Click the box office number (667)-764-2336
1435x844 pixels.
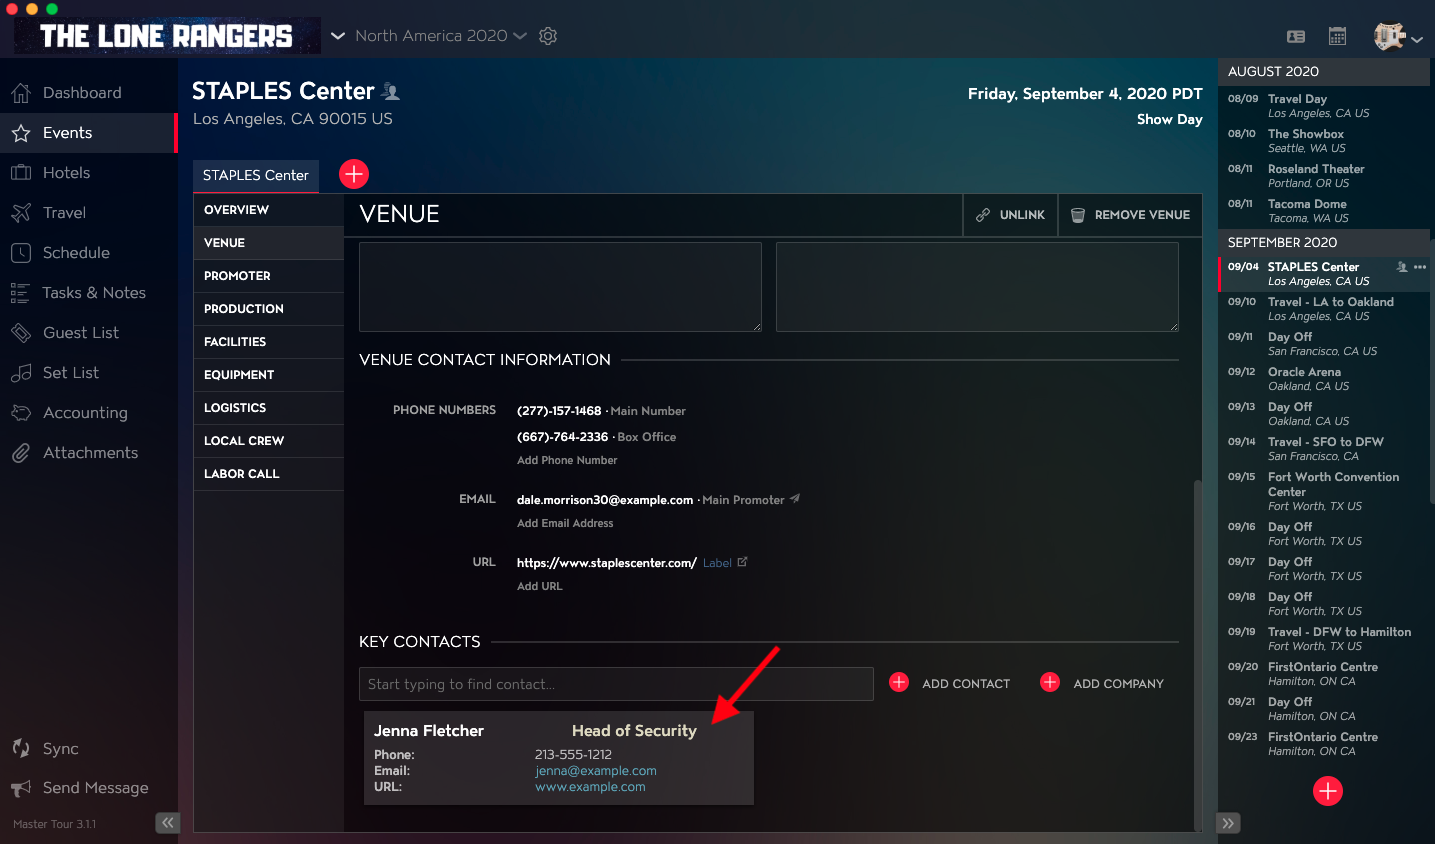click(562, 437)
